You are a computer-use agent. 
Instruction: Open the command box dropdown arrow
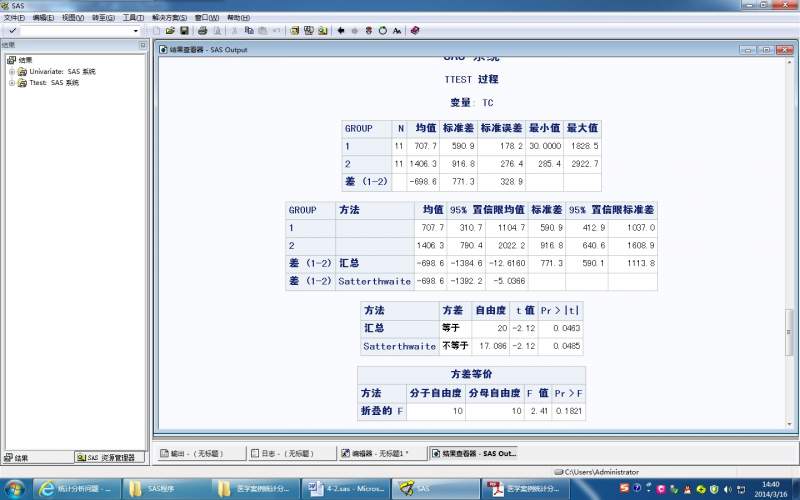click(135, 31)
